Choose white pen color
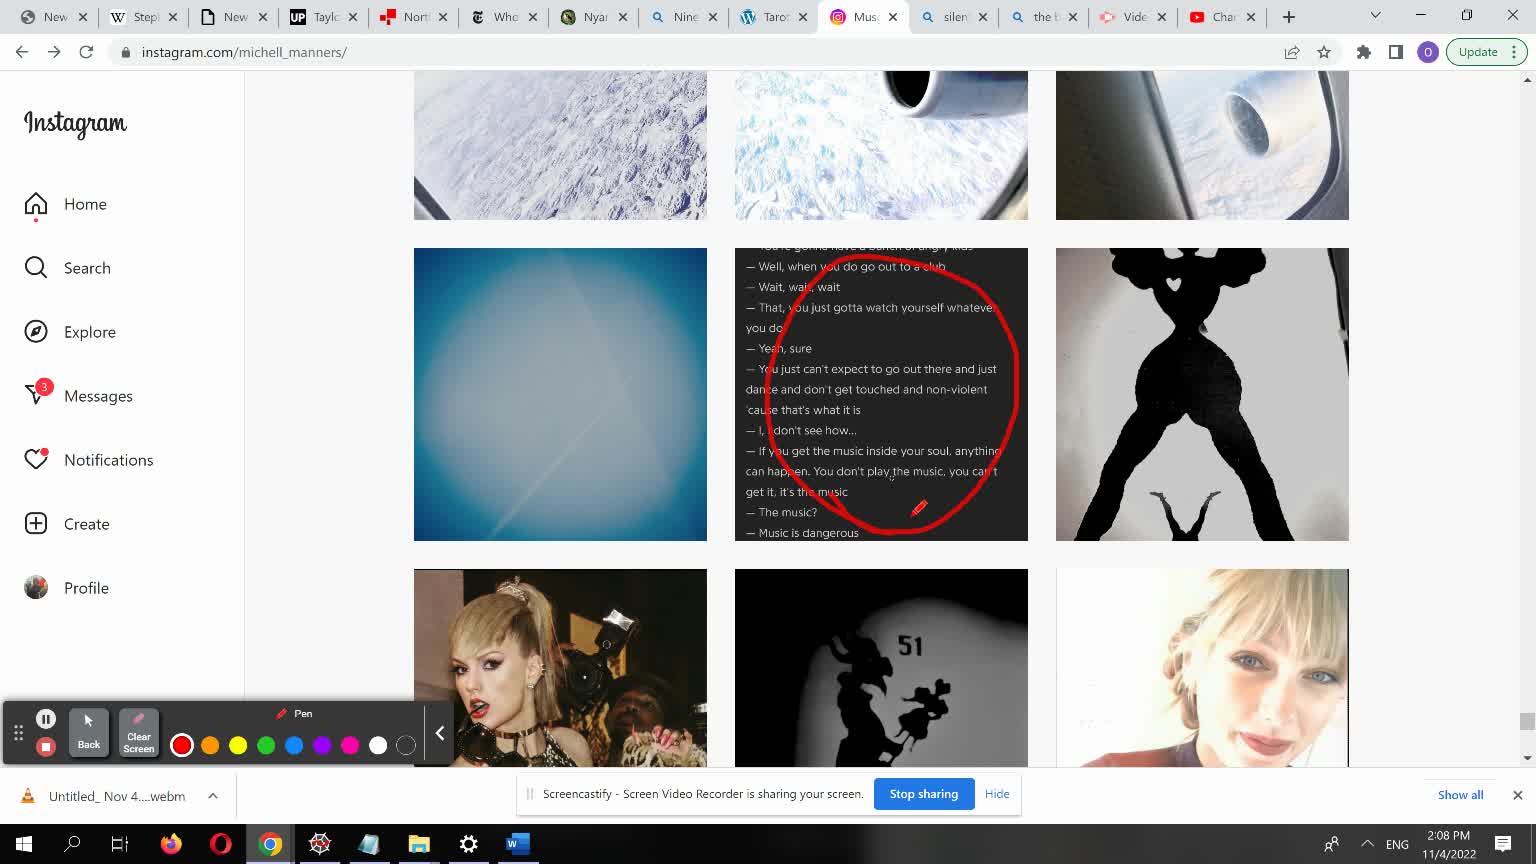1536x864 pixels. coord(378,745)
